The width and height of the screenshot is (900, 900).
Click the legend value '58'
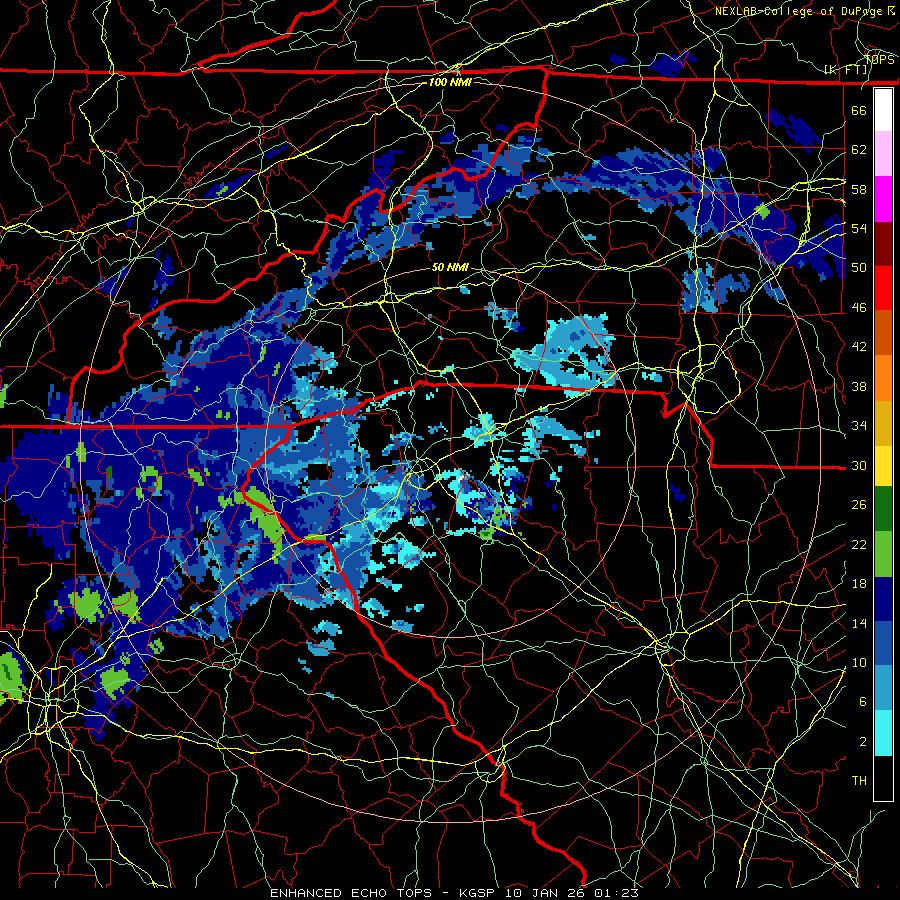859,189
